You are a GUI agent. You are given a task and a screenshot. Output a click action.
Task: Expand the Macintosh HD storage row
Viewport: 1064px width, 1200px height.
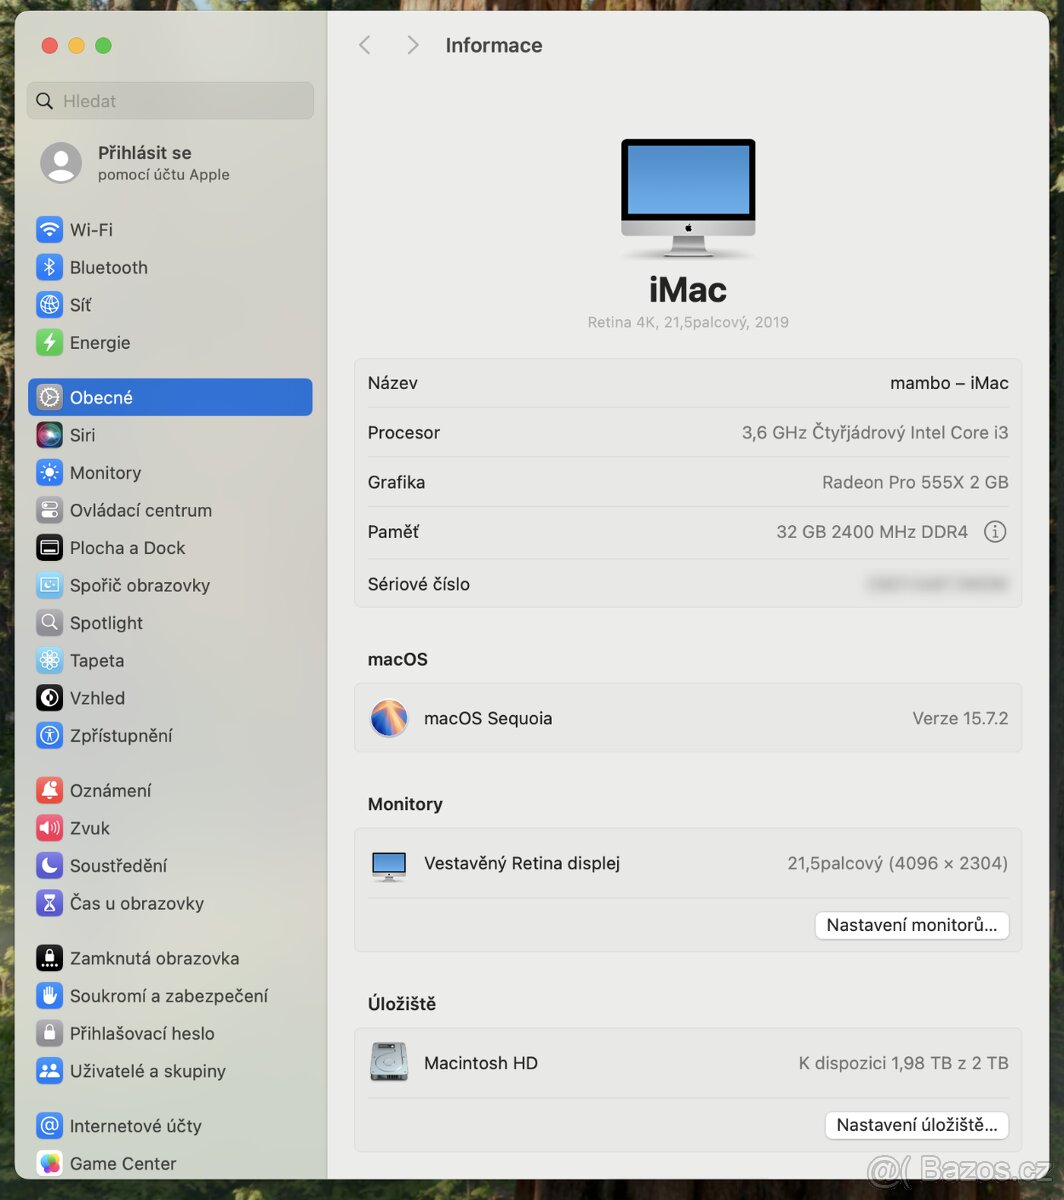688,1063
